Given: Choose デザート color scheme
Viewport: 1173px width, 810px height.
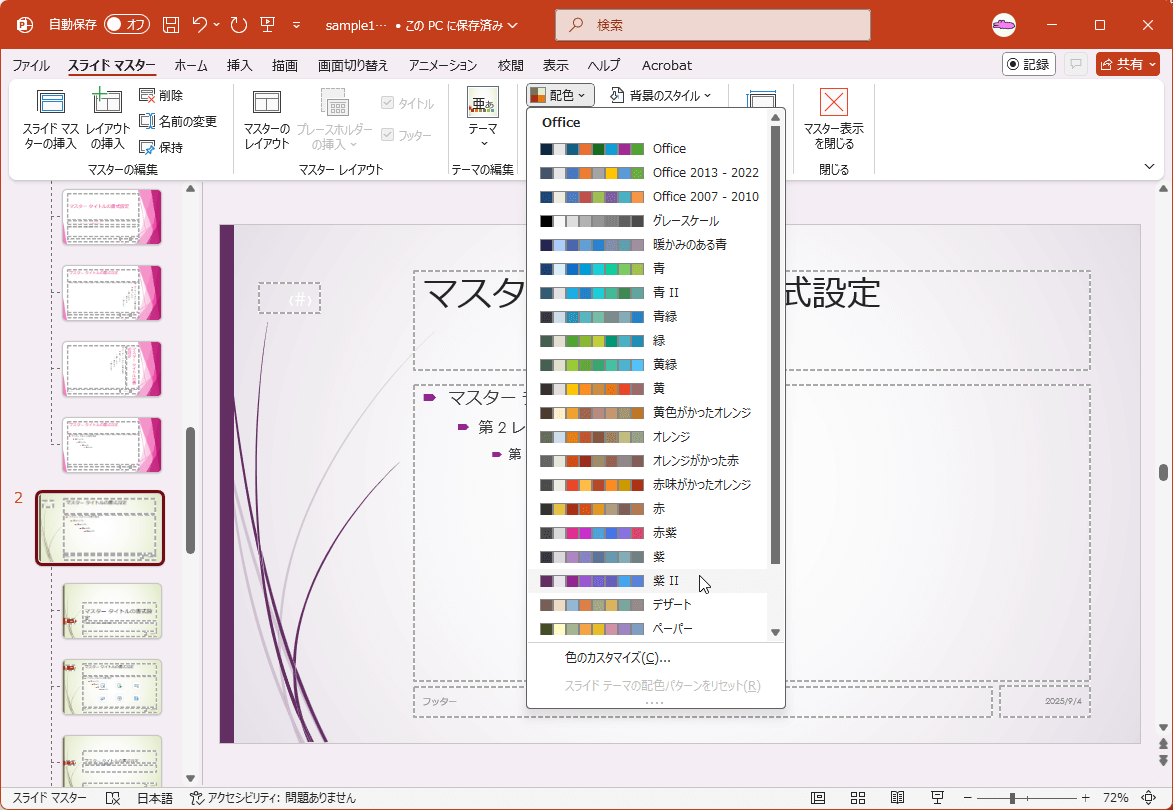Looking at the screenshot, I should [647, 604].
